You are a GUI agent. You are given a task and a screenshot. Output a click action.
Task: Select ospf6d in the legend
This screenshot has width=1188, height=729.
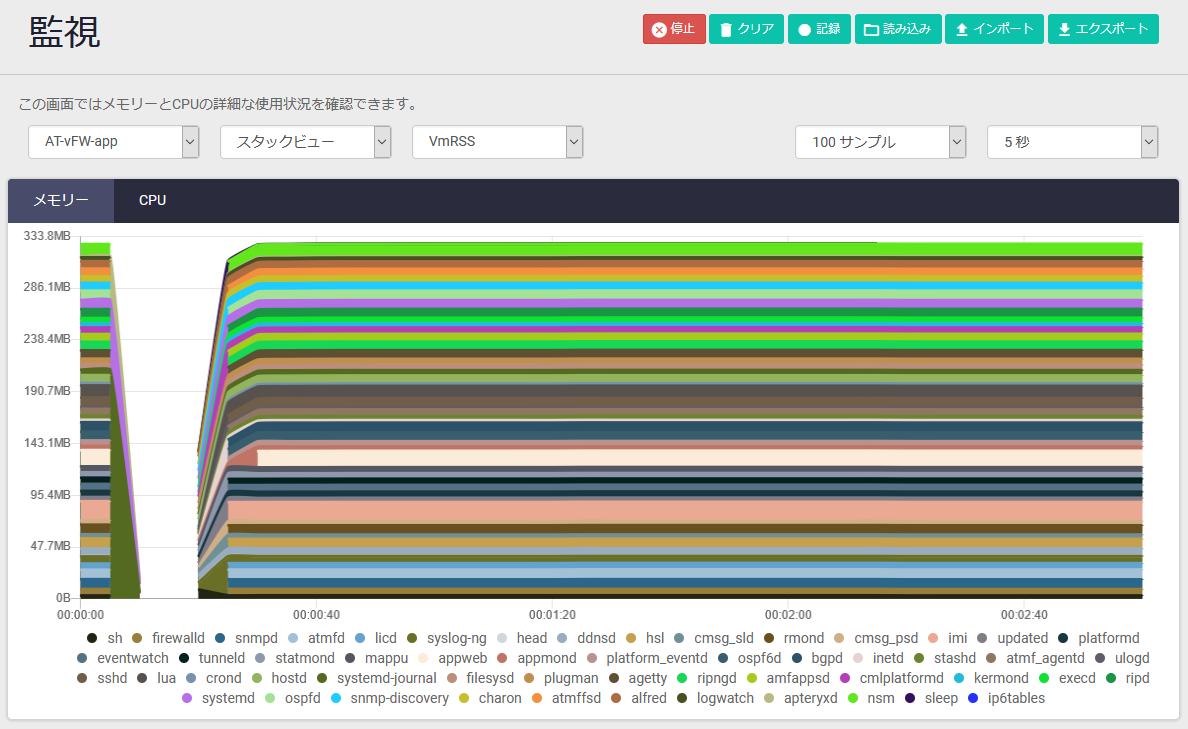(x=749, y=658)
